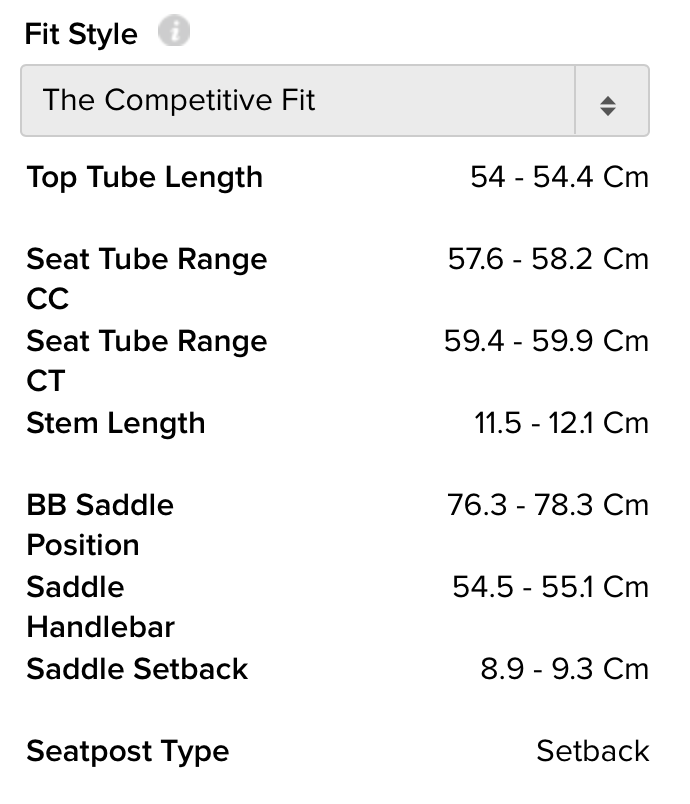The width and height of the screenshot is (690, 804).
Task: Click the 54 - 54.4 Cm value
Action: click(560, 177)
